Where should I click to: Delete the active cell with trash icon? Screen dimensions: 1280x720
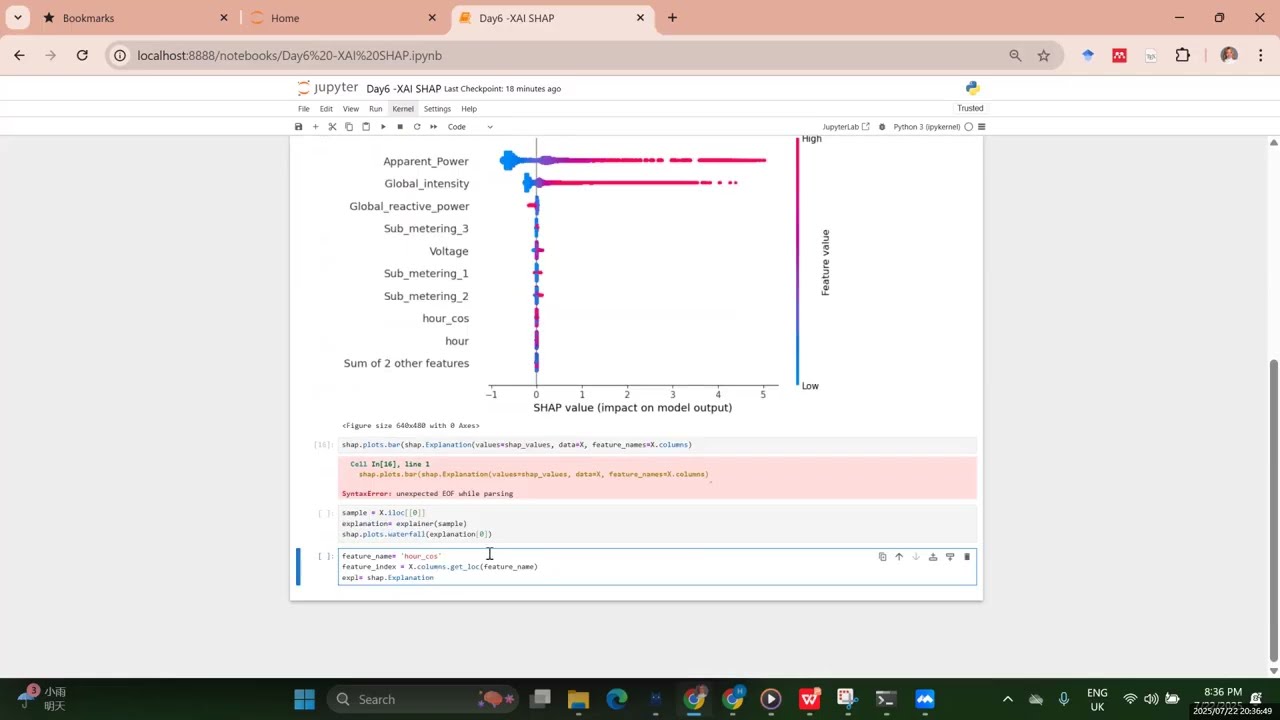(967, 557)
